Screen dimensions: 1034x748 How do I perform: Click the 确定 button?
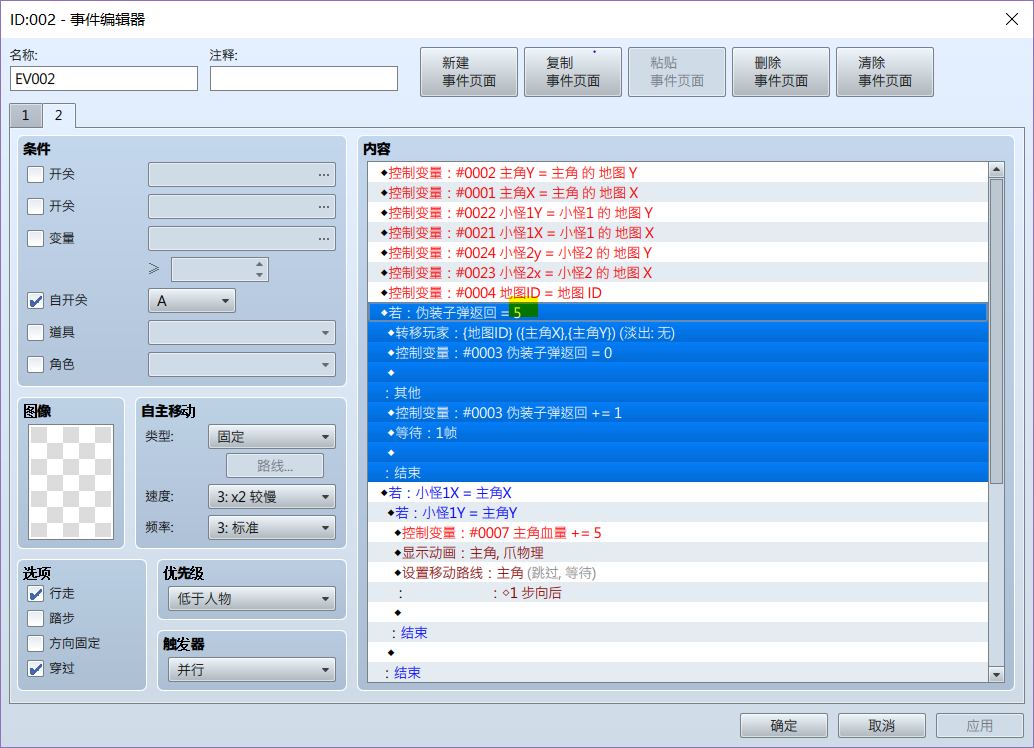tap(783, 726)
